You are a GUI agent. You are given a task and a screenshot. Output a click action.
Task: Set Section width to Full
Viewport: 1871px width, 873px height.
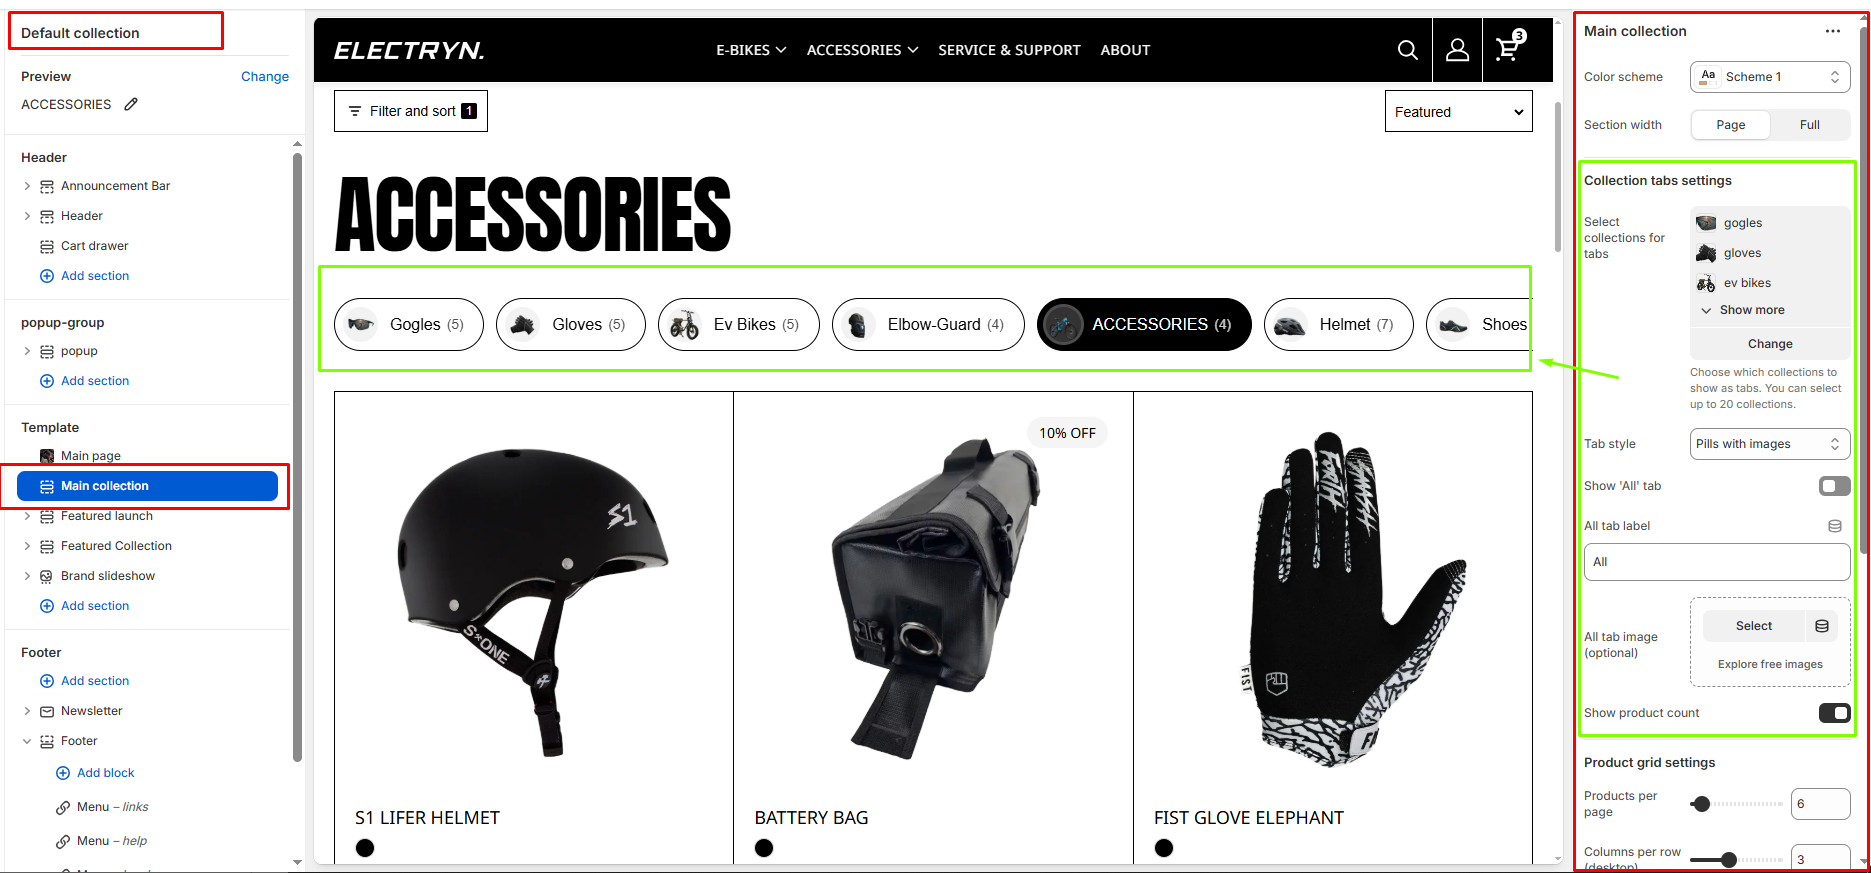click(1810, 125)
